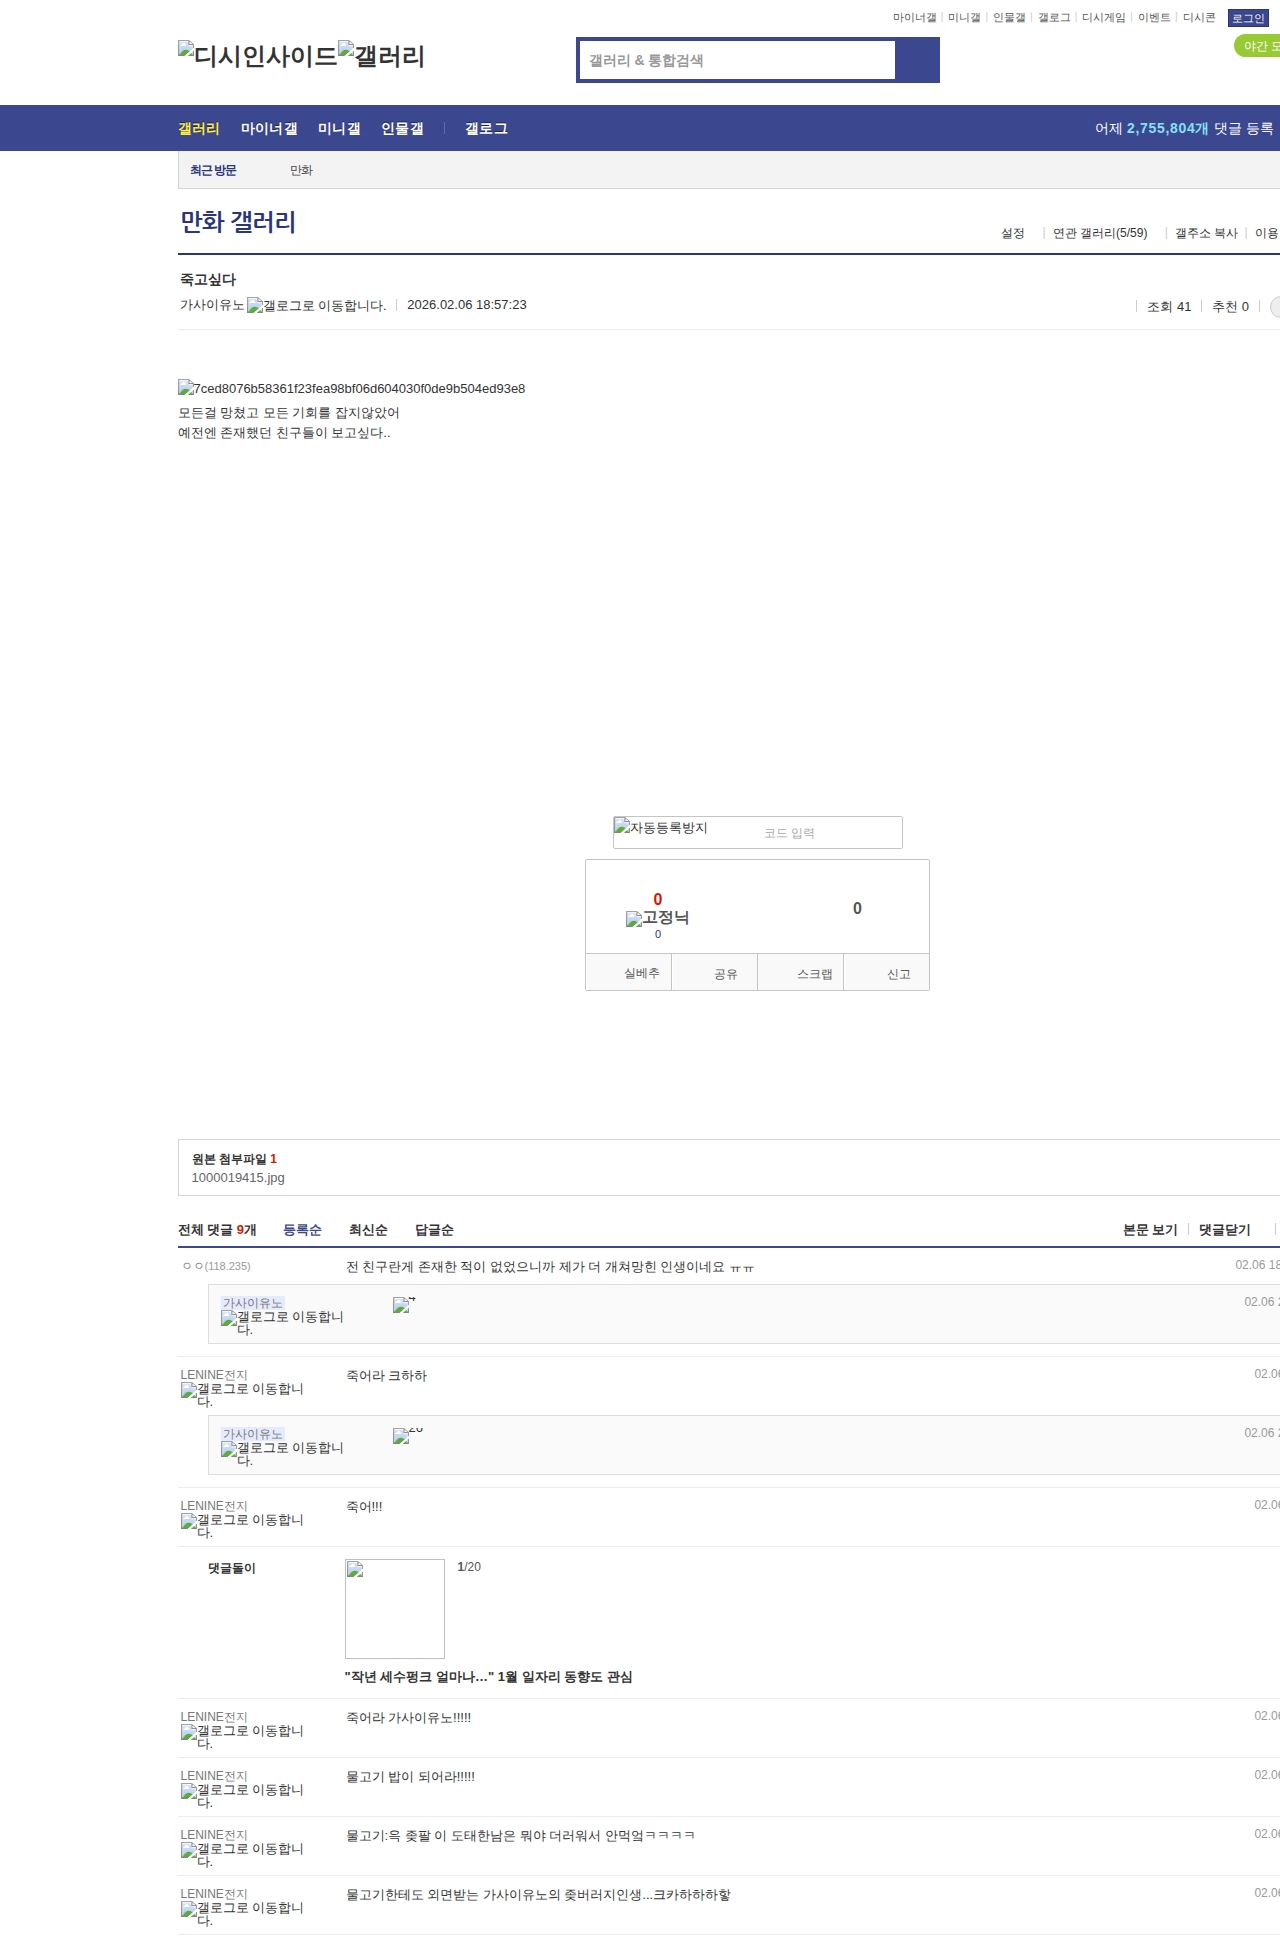Open the 최근 방문 tab

pos(213,170)
